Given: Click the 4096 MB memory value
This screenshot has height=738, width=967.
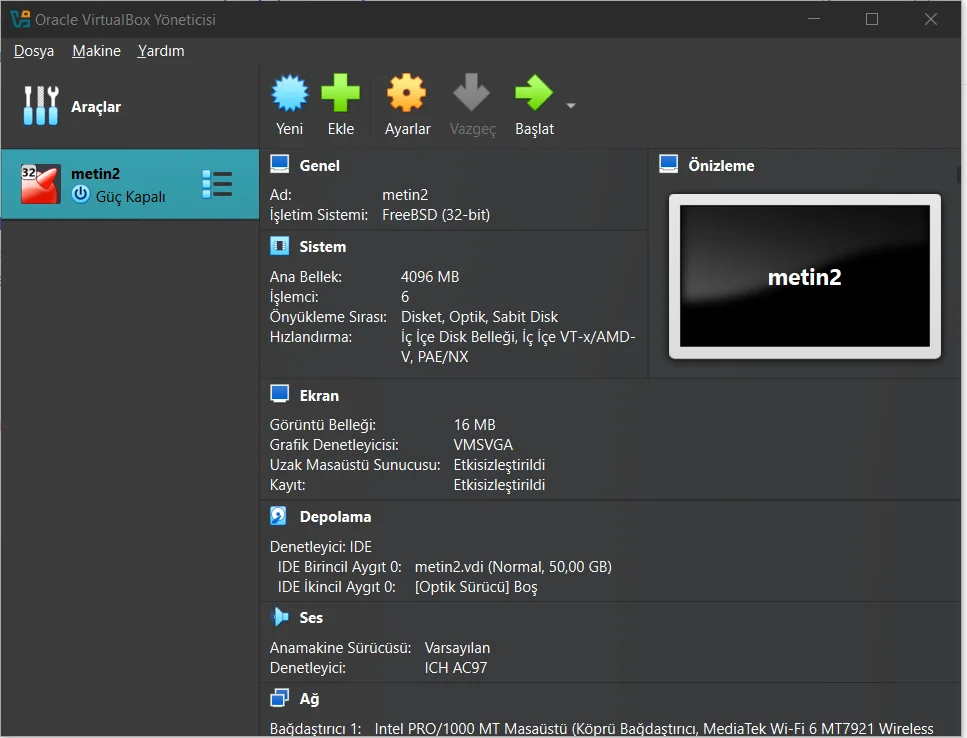Looking at the screenshot, I should click(430, 277).
